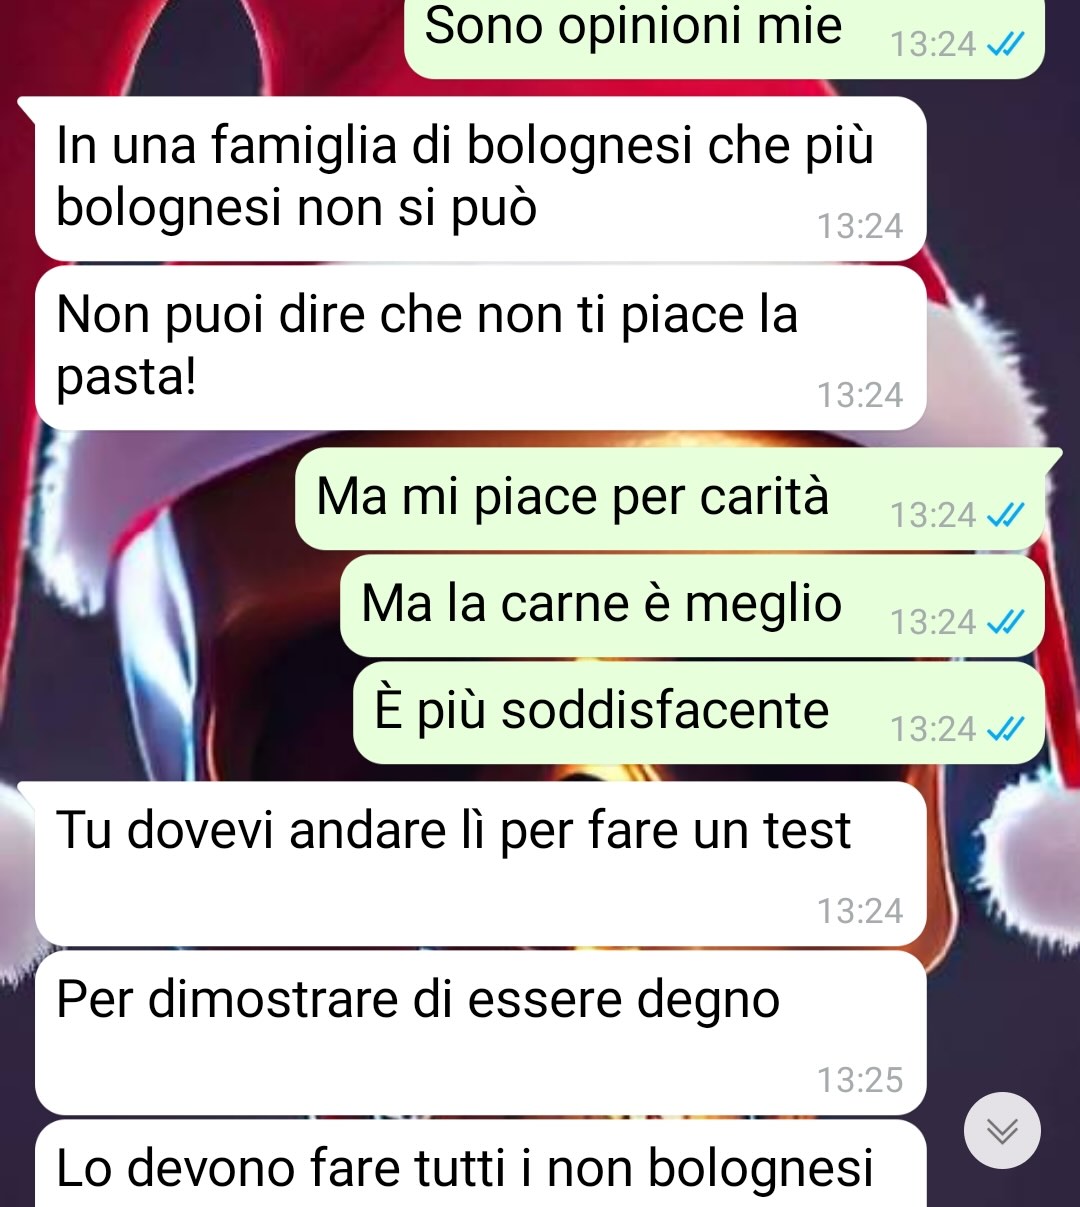The width and height of the screenshot is (1080, 1207).
Task: Tap the timestamp under 'bolognesi non si può'
Action: click(x=860, y=226)
